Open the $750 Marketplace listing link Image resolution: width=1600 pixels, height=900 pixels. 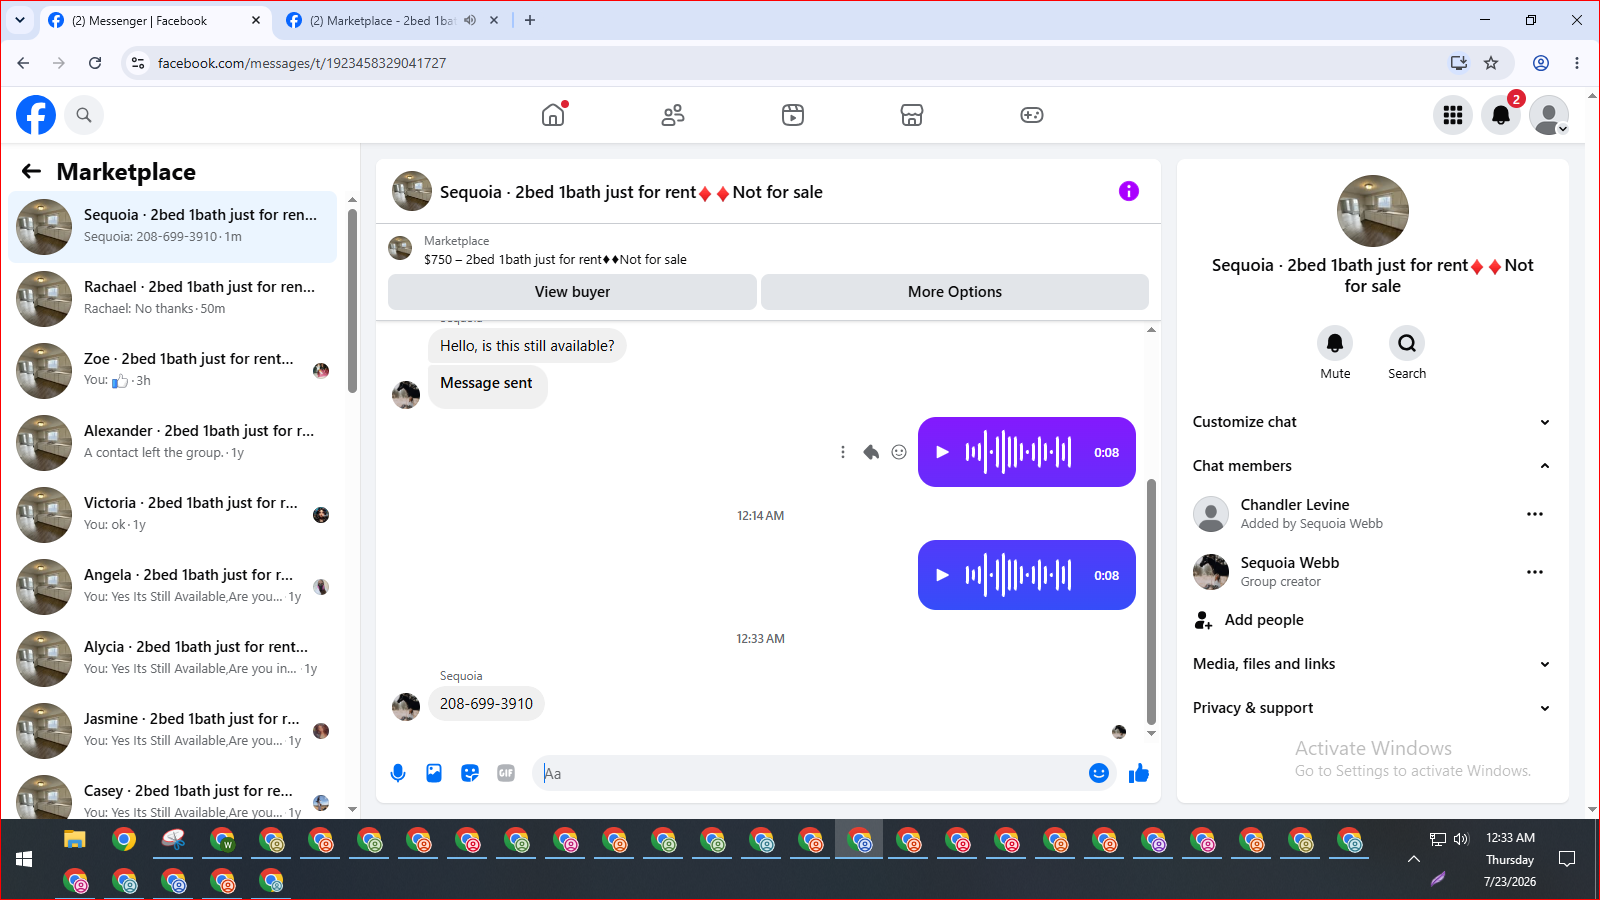pyautogui.click(x=555, y=259)
